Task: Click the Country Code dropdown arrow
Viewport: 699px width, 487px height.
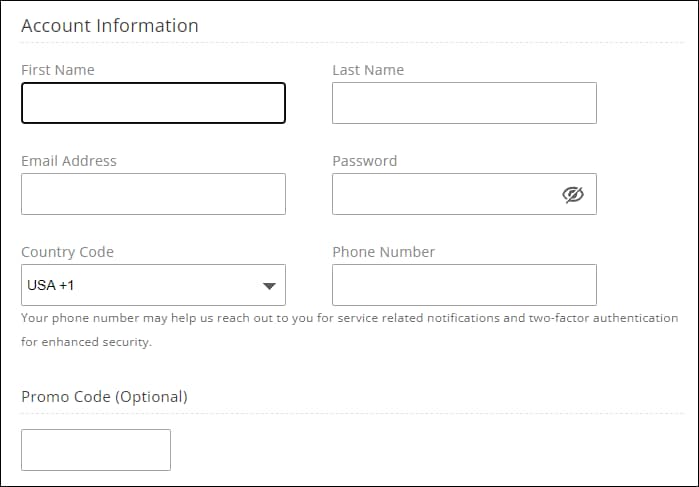Action: tap(268, 286)
